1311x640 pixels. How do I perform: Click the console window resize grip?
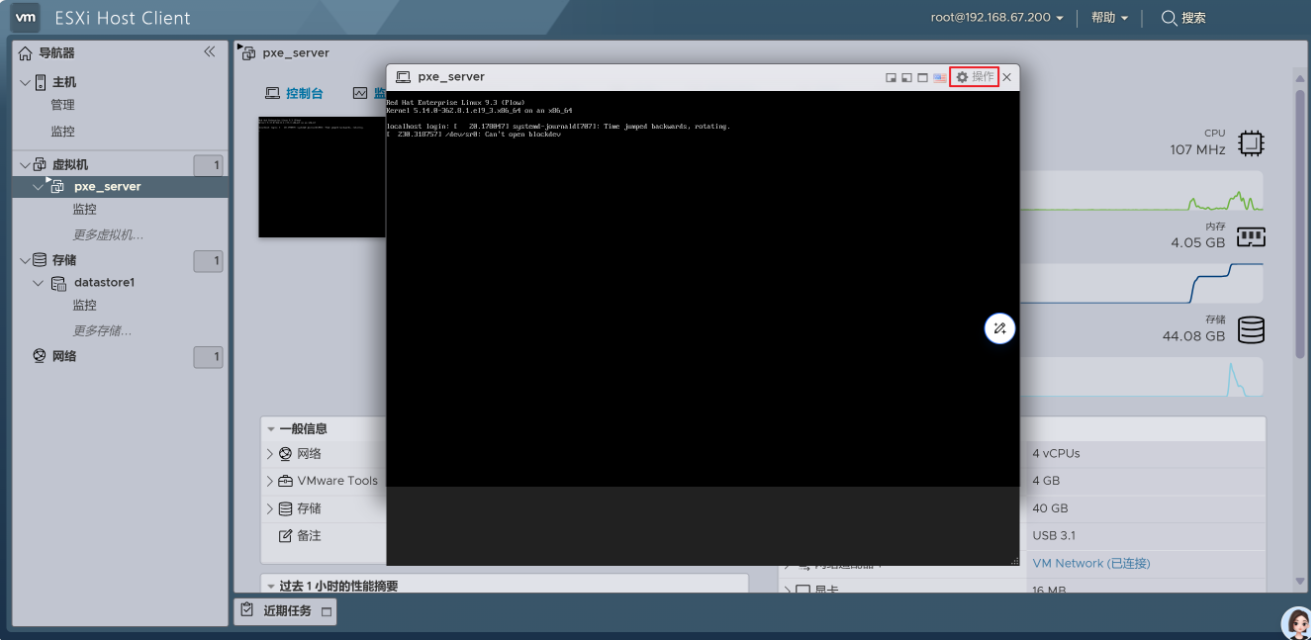tap(1014, 560)
